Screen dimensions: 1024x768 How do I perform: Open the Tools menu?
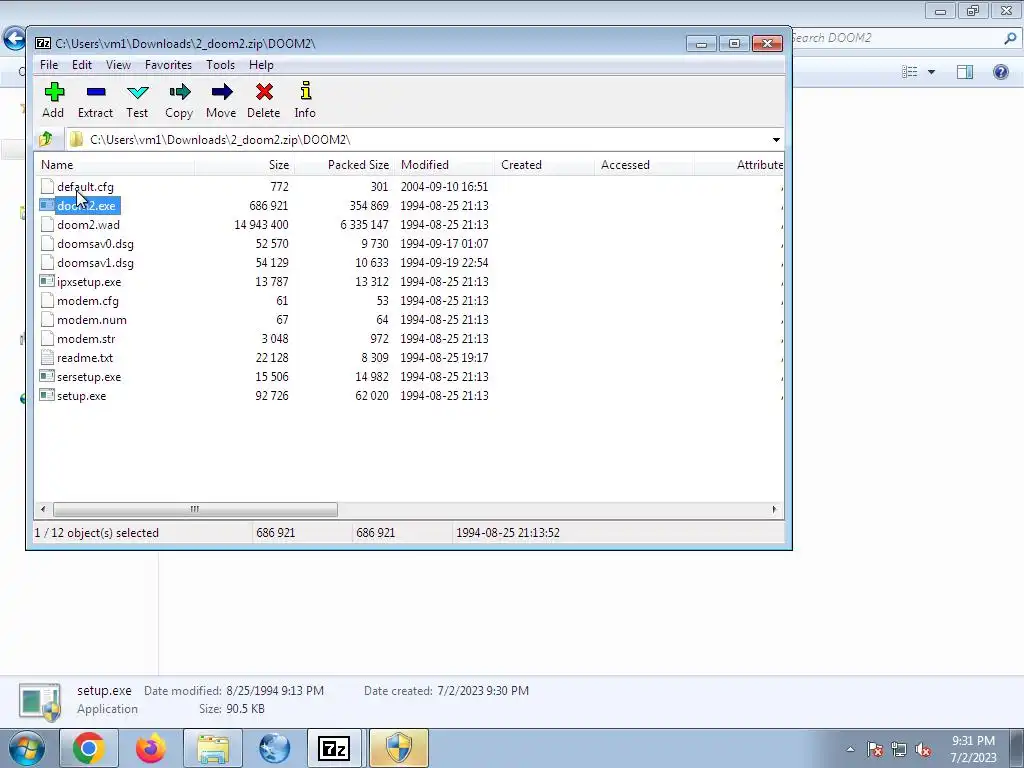click(x=220, y=65)
